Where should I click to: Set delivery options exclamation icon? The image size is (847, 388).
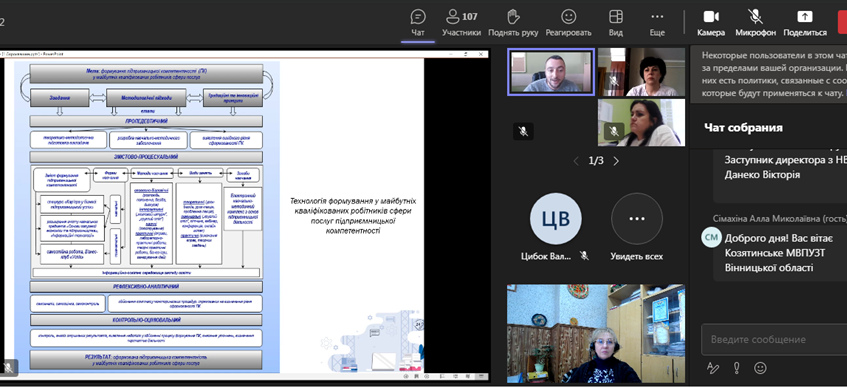pyautogui.click(x=736, y=368)
